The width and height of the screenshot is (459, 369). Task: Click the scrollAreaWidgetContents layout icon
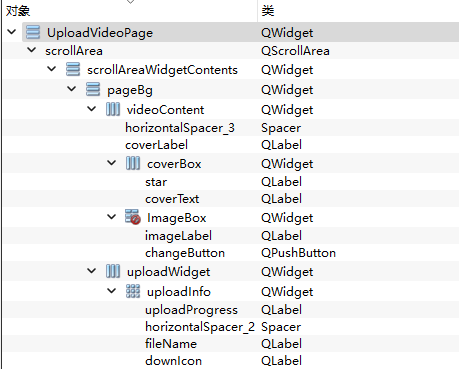73,69
